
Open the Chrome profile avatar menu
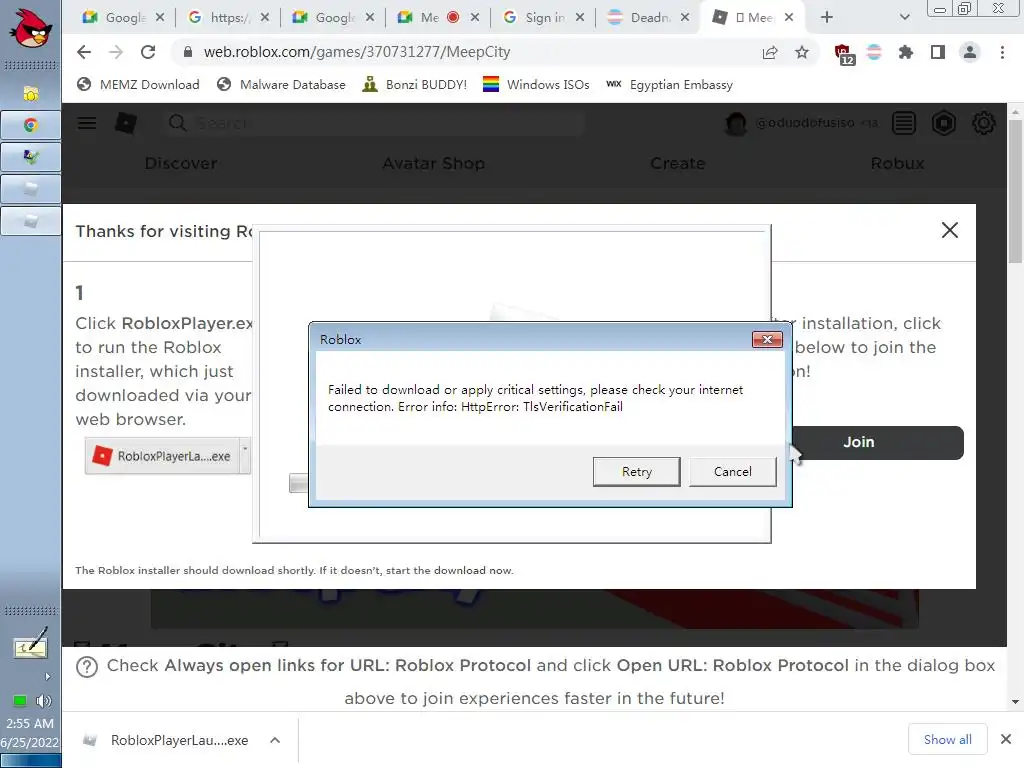(x=970, y=52)
